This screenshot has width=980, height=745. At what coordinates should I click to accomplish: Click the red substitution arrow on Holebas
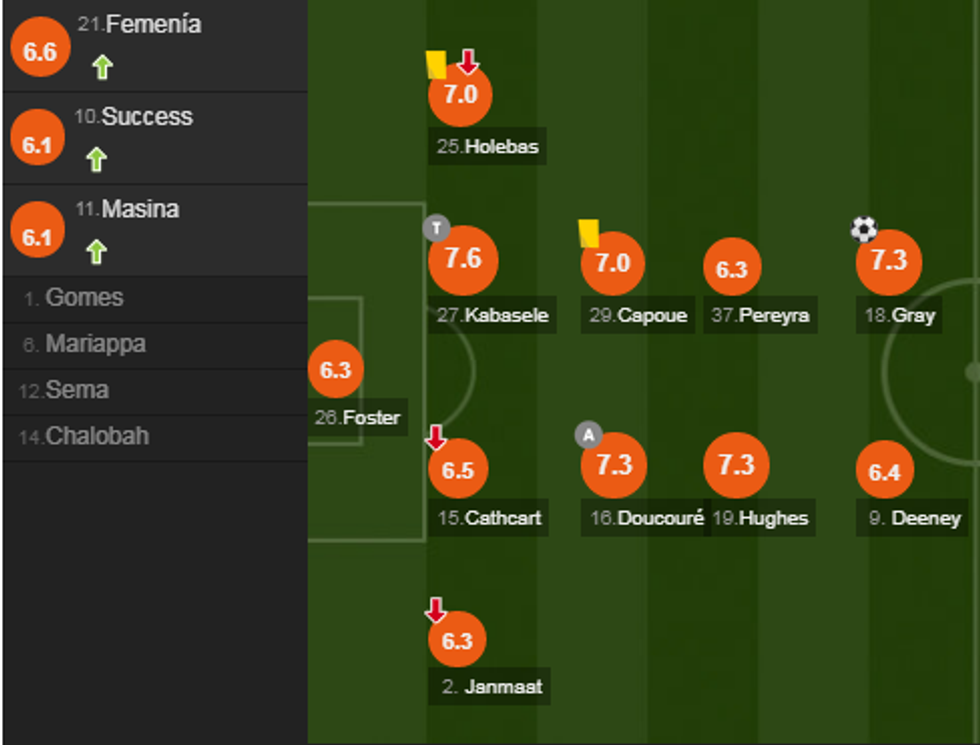click(468, 62)
